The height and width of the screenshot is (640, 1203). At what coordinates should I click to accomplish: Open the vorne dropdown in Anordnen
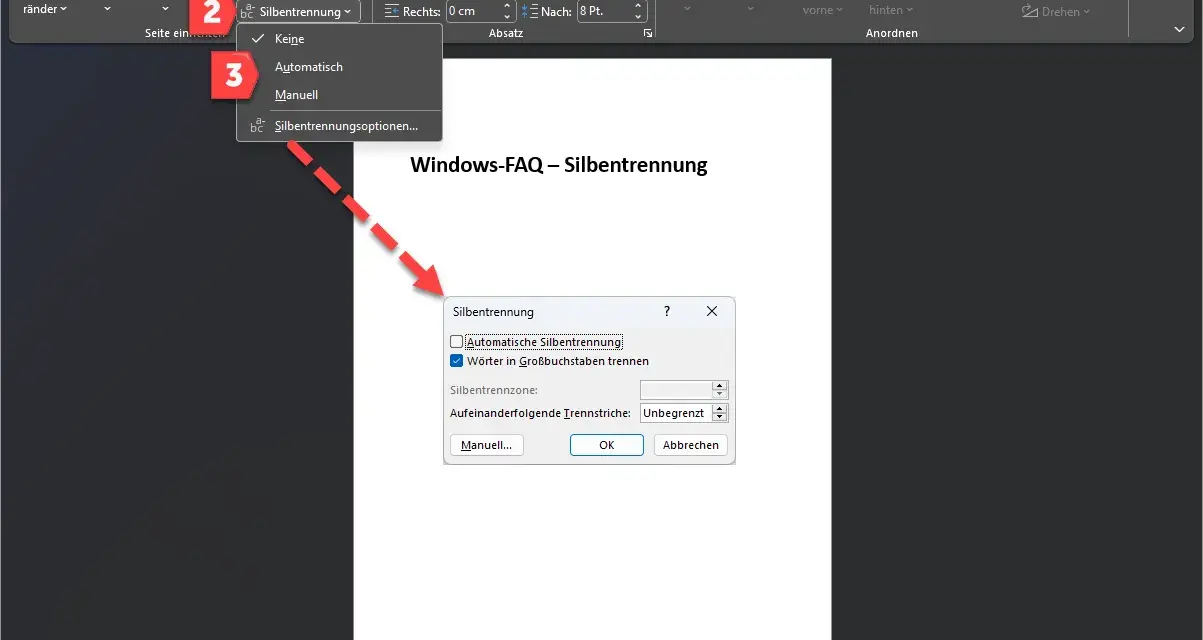(823, 10)
